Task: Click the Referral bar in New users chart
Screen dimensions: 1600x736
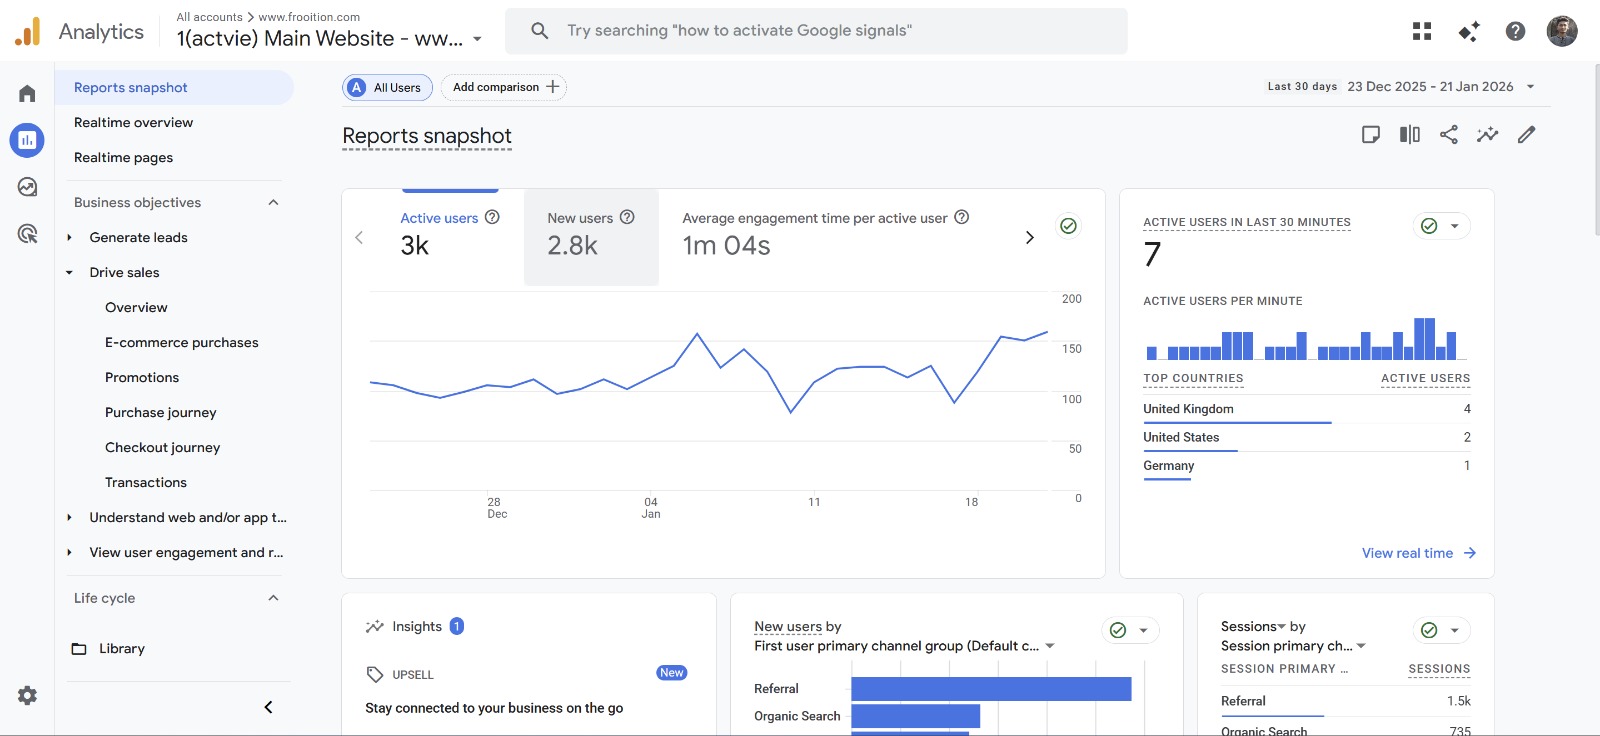Action: [990, 689]
